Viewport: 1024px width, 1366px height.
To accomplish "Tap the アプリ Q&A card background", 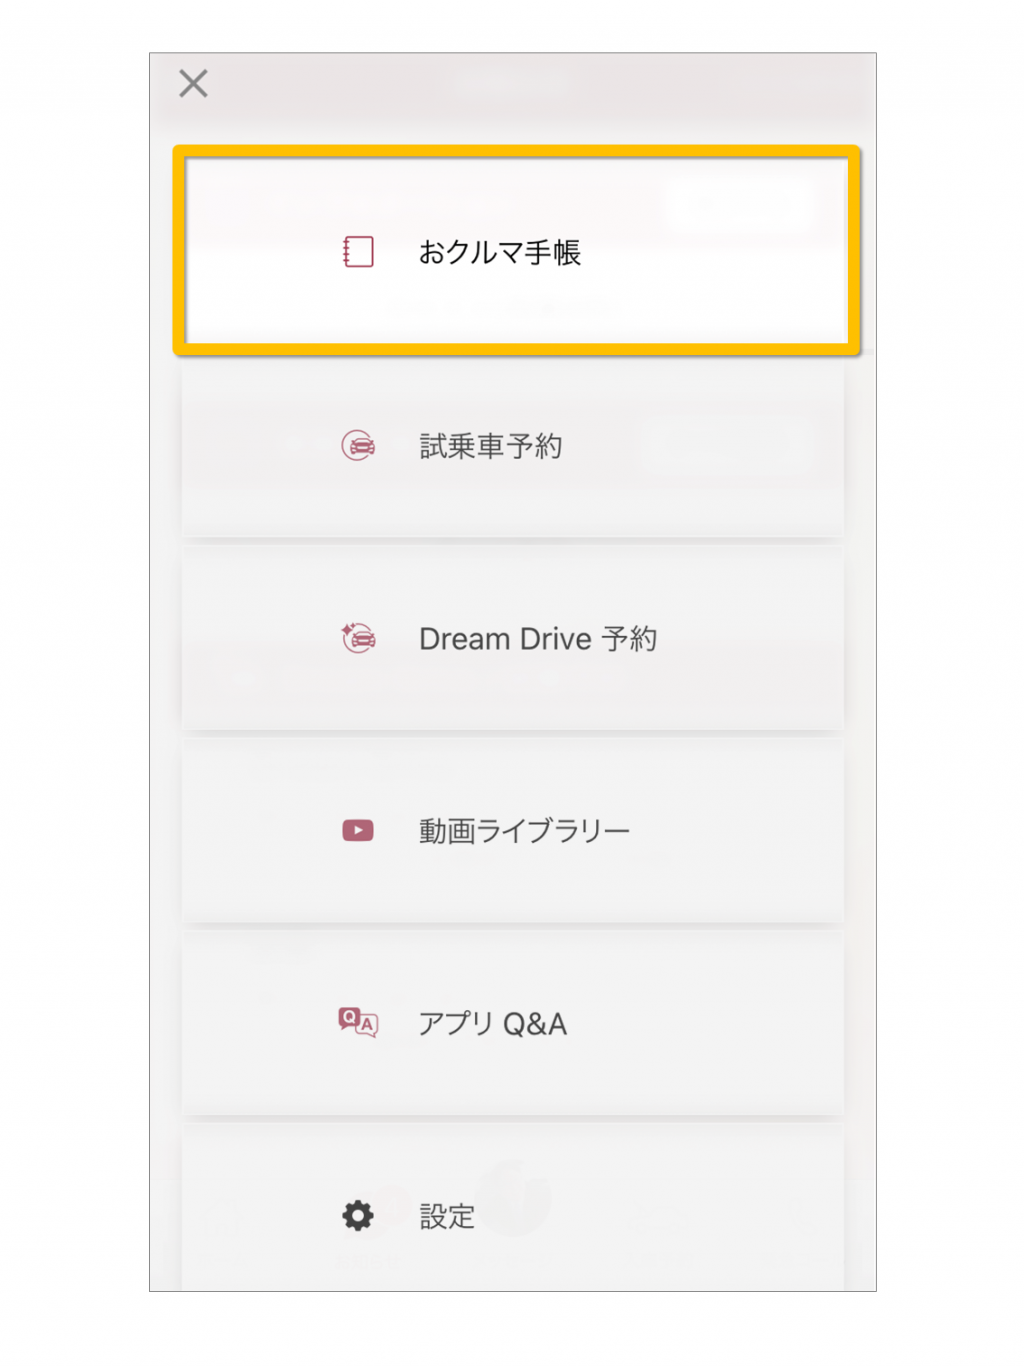I will (512, 1023).
